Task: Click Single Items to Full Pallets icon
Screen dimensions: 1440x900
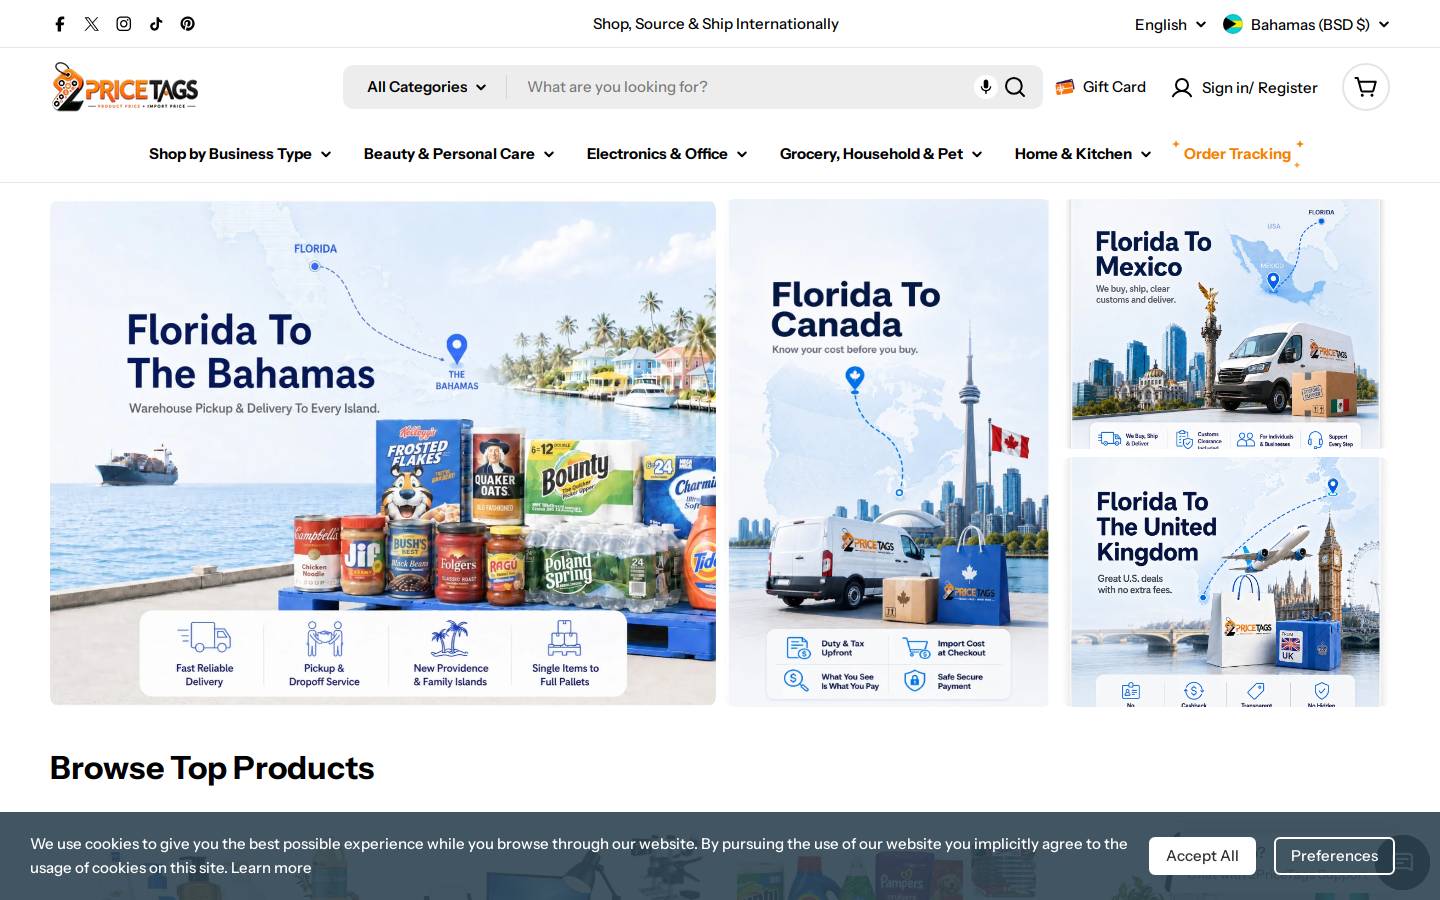Action: 565,638
